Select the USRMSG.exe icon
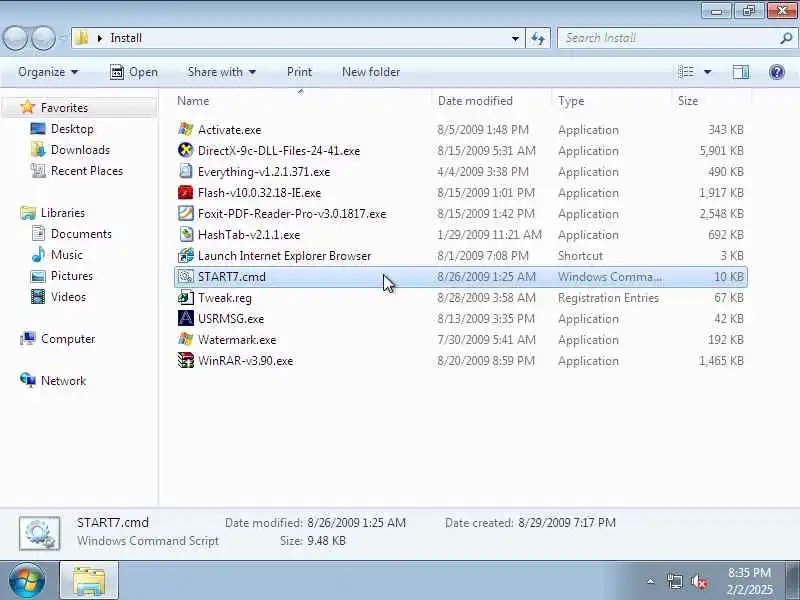The height and width of the screenshot is (600, 800). coord(186,318)
